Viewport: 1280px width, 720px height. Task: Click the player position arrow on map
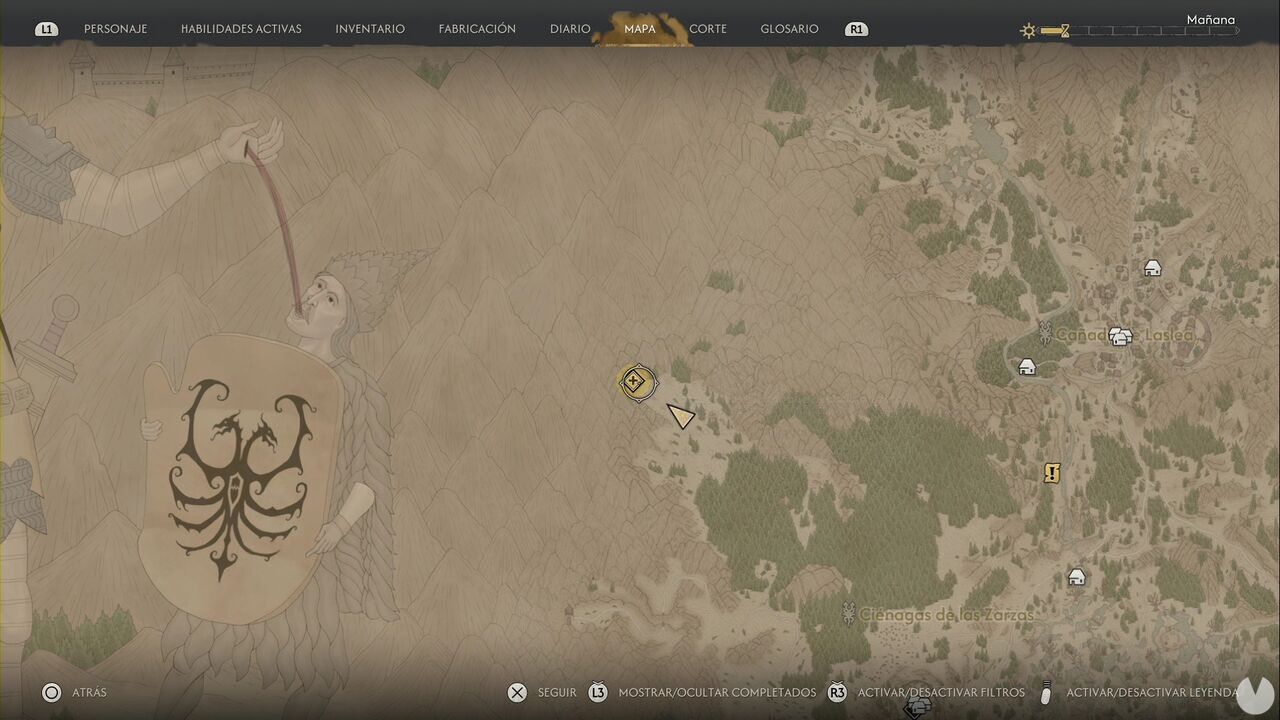pyautogui.click(x=680, y=415)
